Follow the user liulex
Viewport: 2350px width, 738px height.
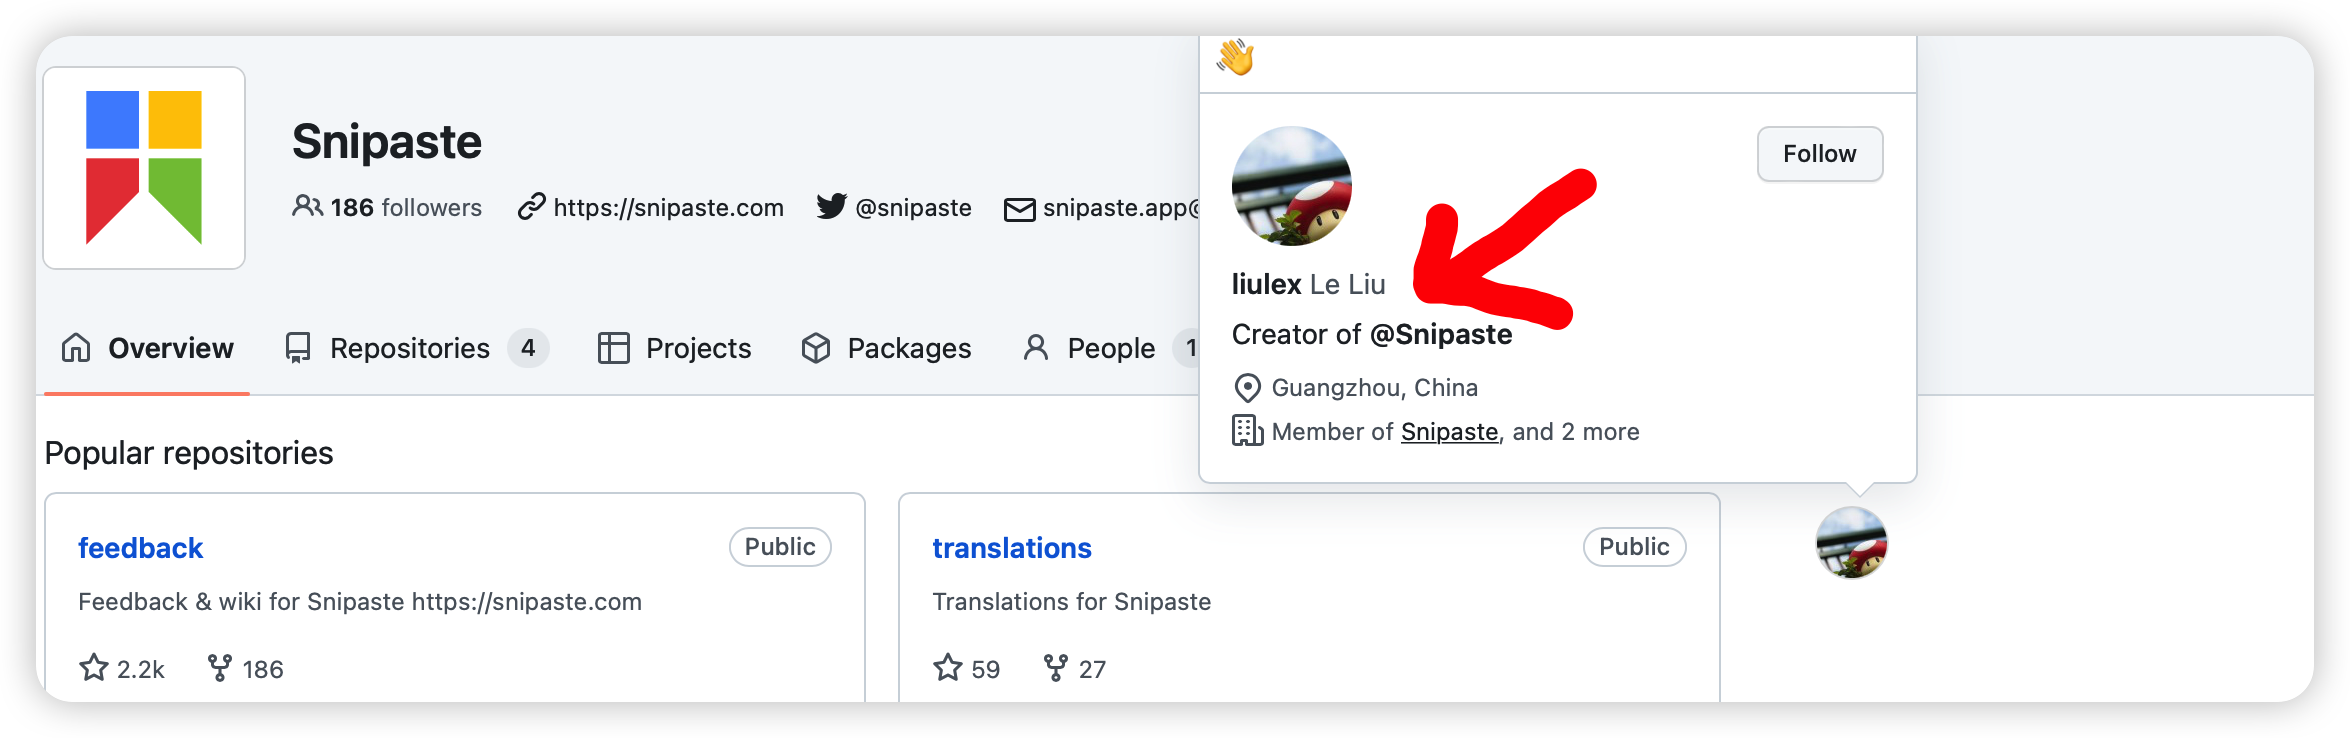point(1819,154)
